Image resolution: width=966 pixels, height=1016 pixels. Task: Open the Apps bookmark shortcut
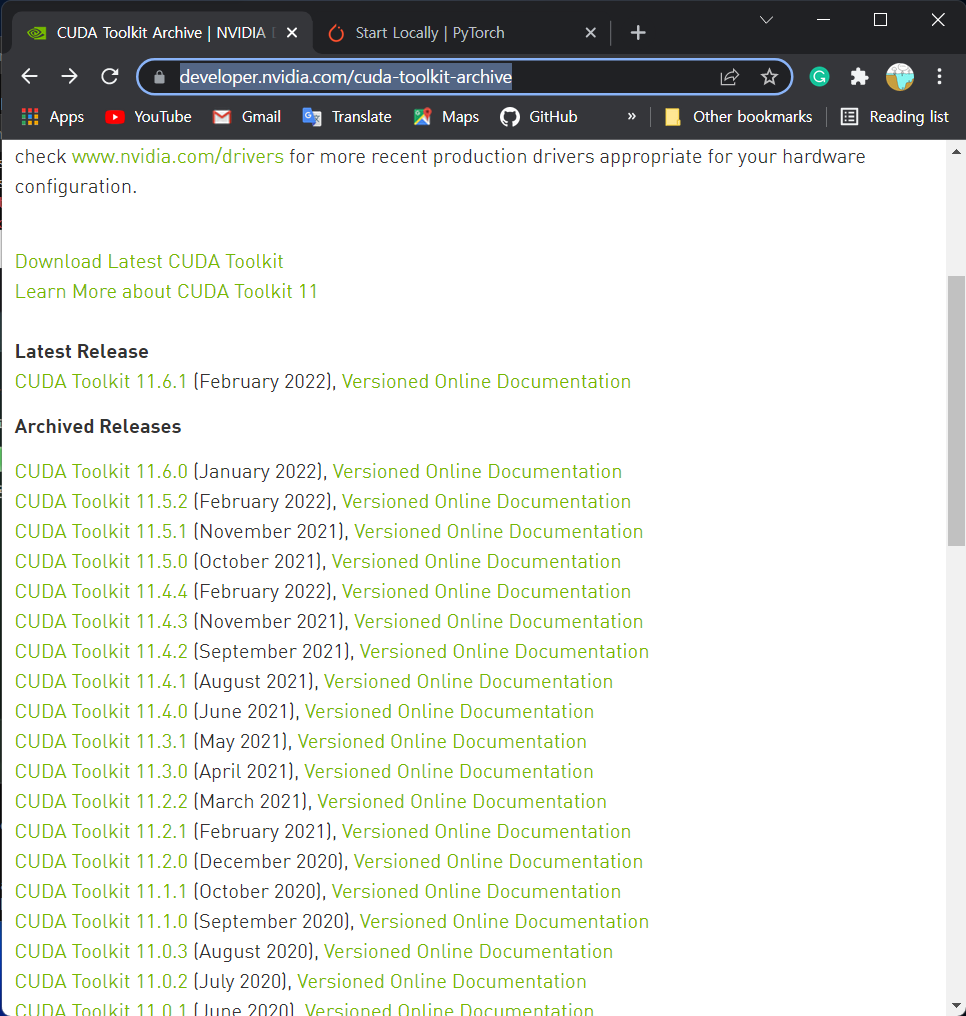[52, 117]
